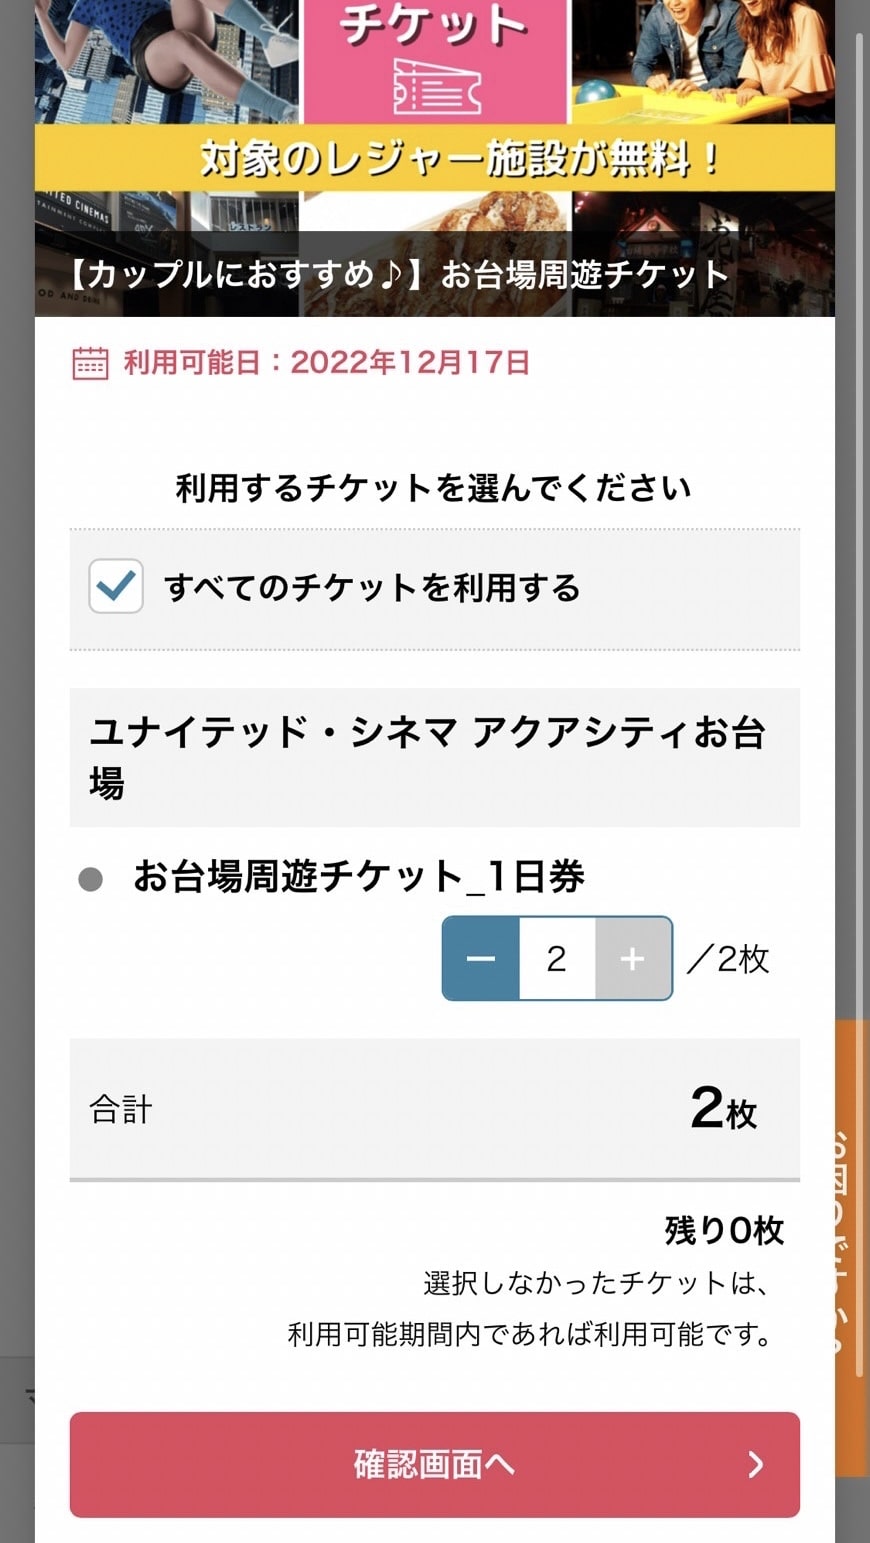Select the お台場周遊チケット_1日券 item
The image size is (870, 1543).
359,877
